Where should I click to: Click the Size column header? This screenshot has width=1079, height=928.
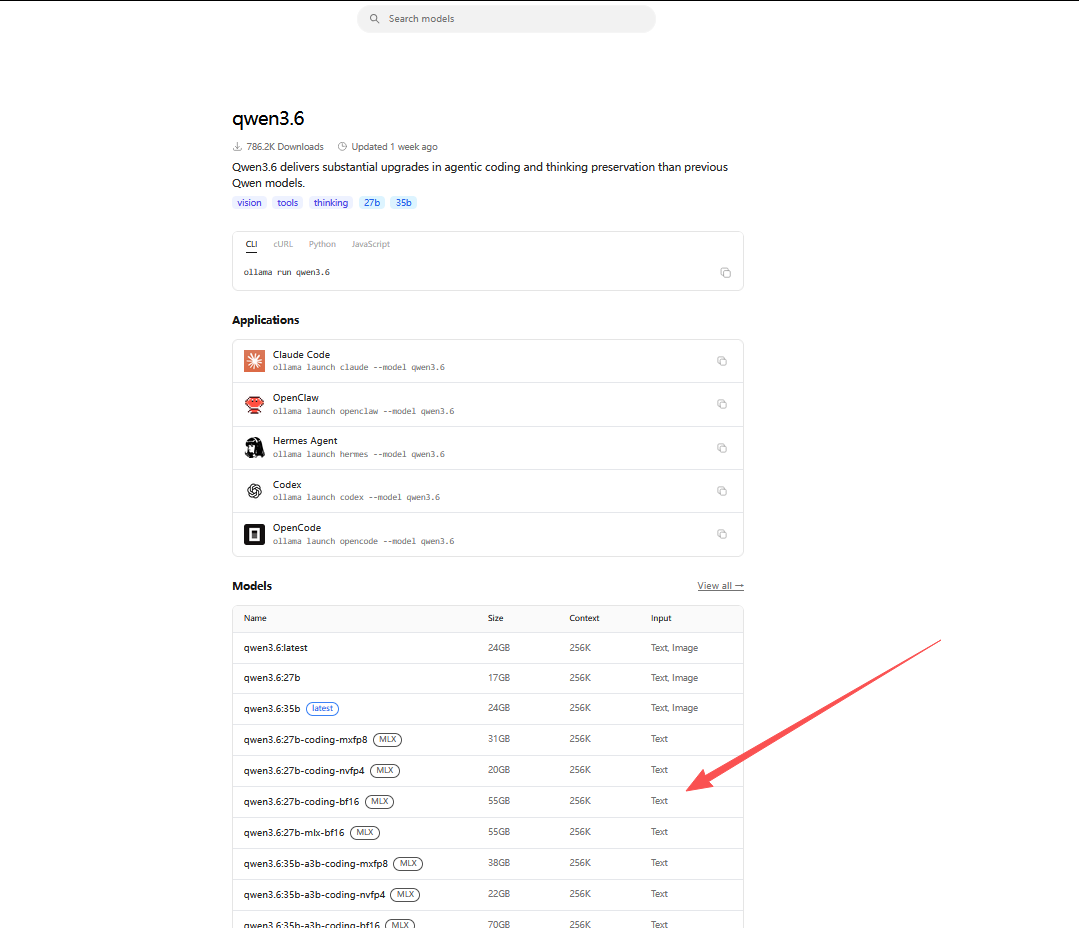(x=495, y=618)
